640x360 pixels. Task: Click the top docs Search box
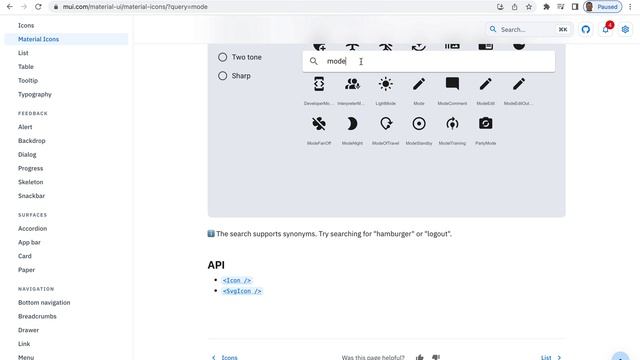[x=529, y=29]
